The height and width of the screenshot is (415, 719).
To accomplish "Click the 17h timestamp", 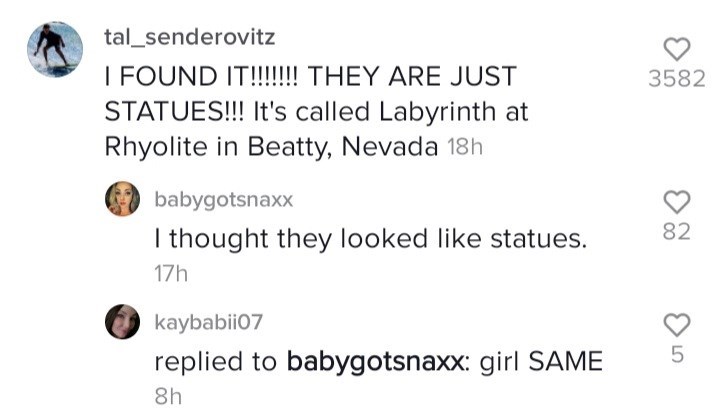I will coord(171,274).
